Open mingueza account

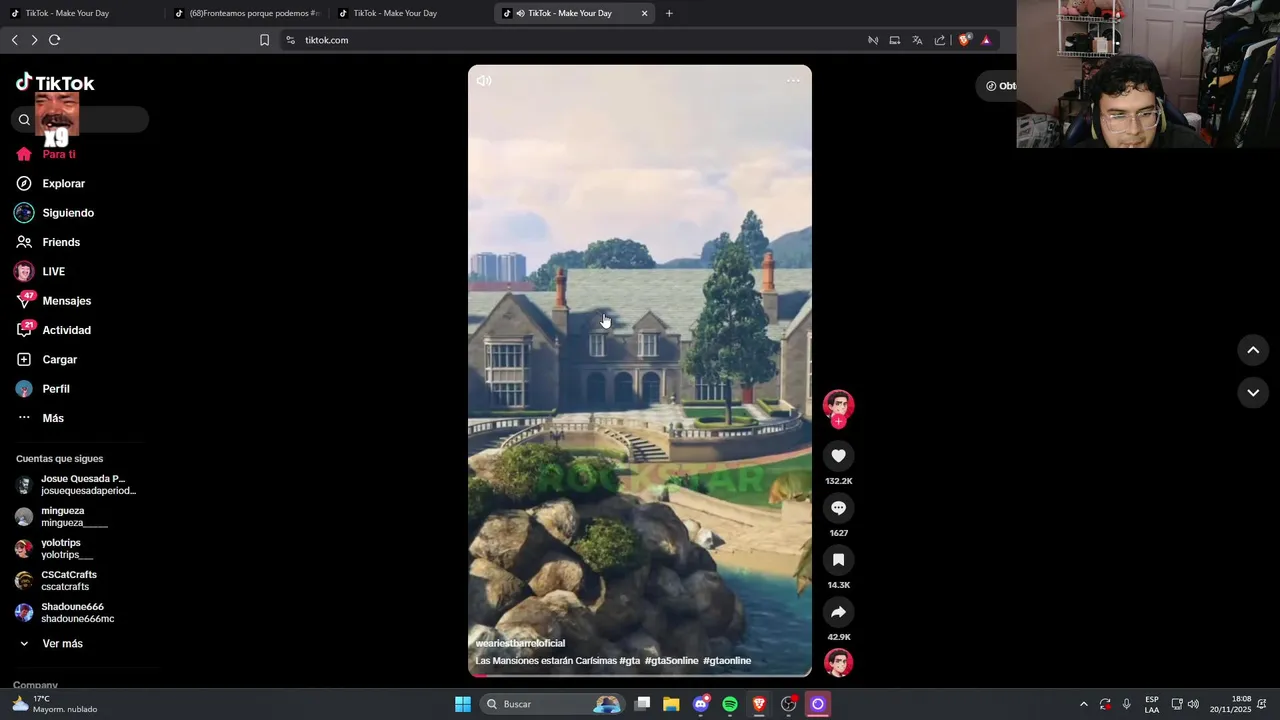click(x=62, y=517)
